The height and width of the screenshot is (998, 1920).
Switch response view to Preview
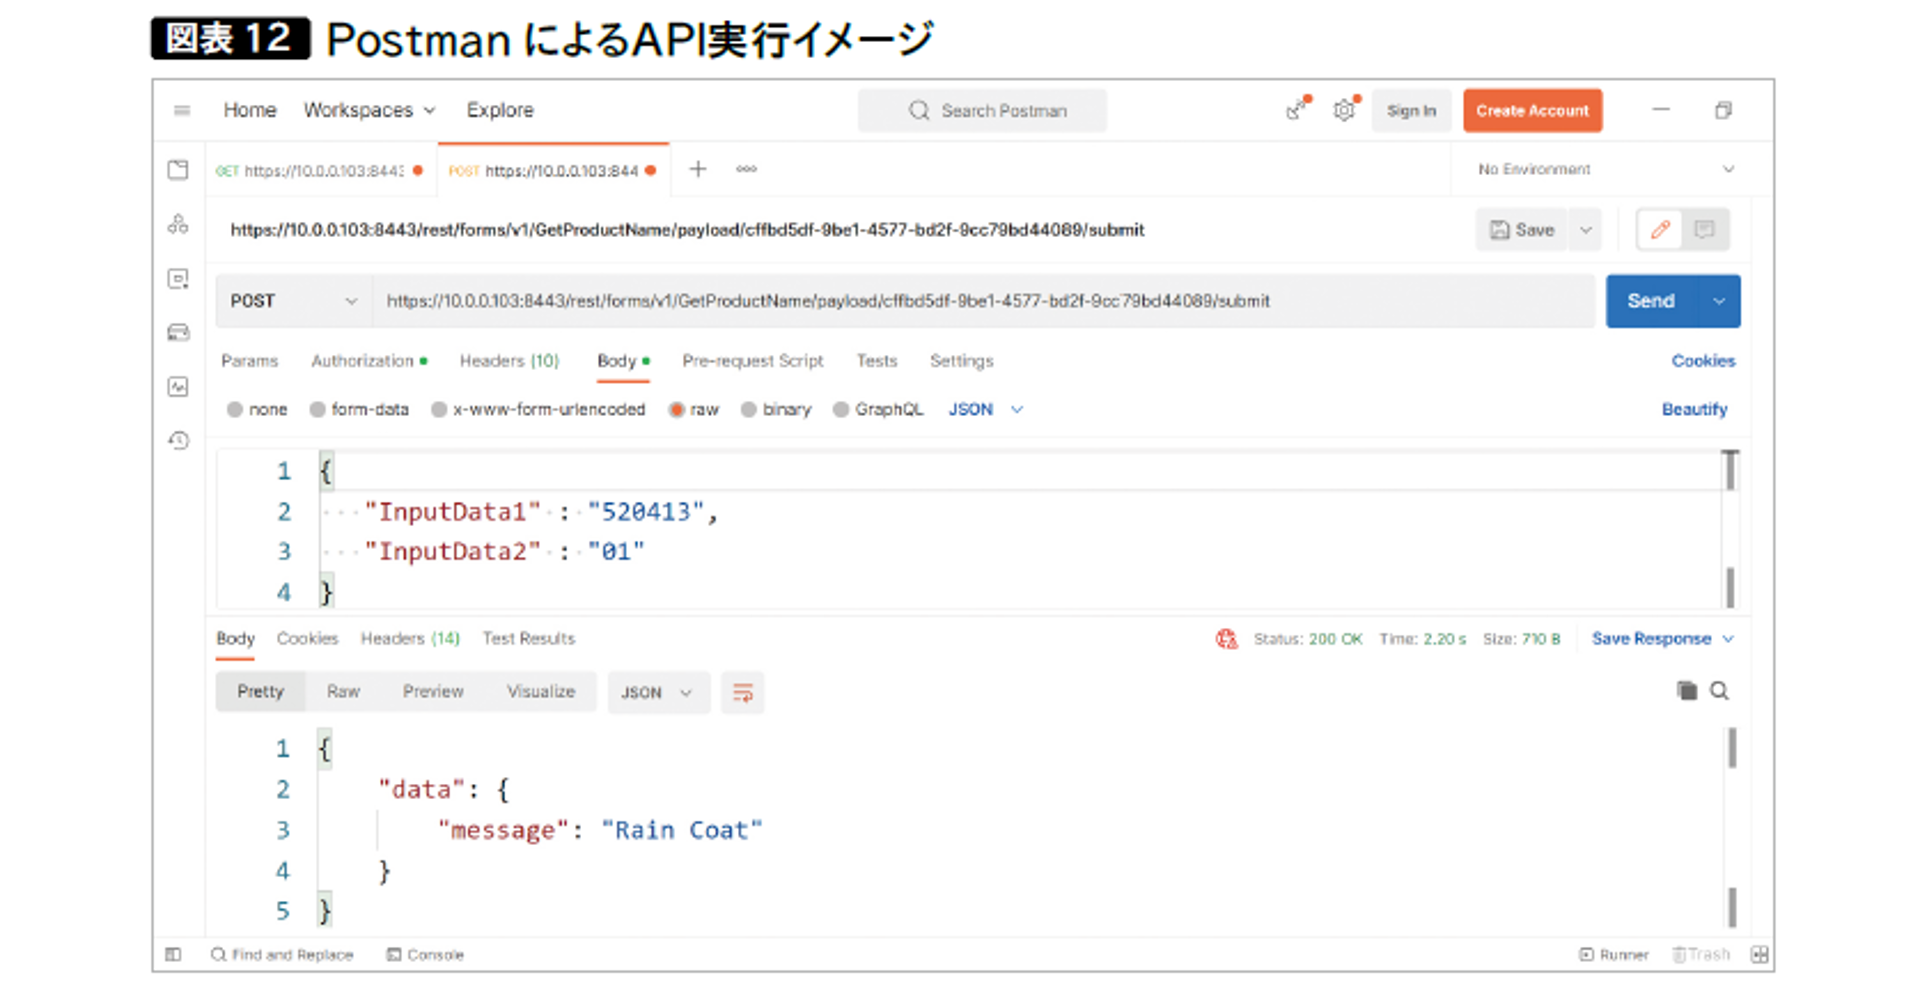click(x=433, y=691)
